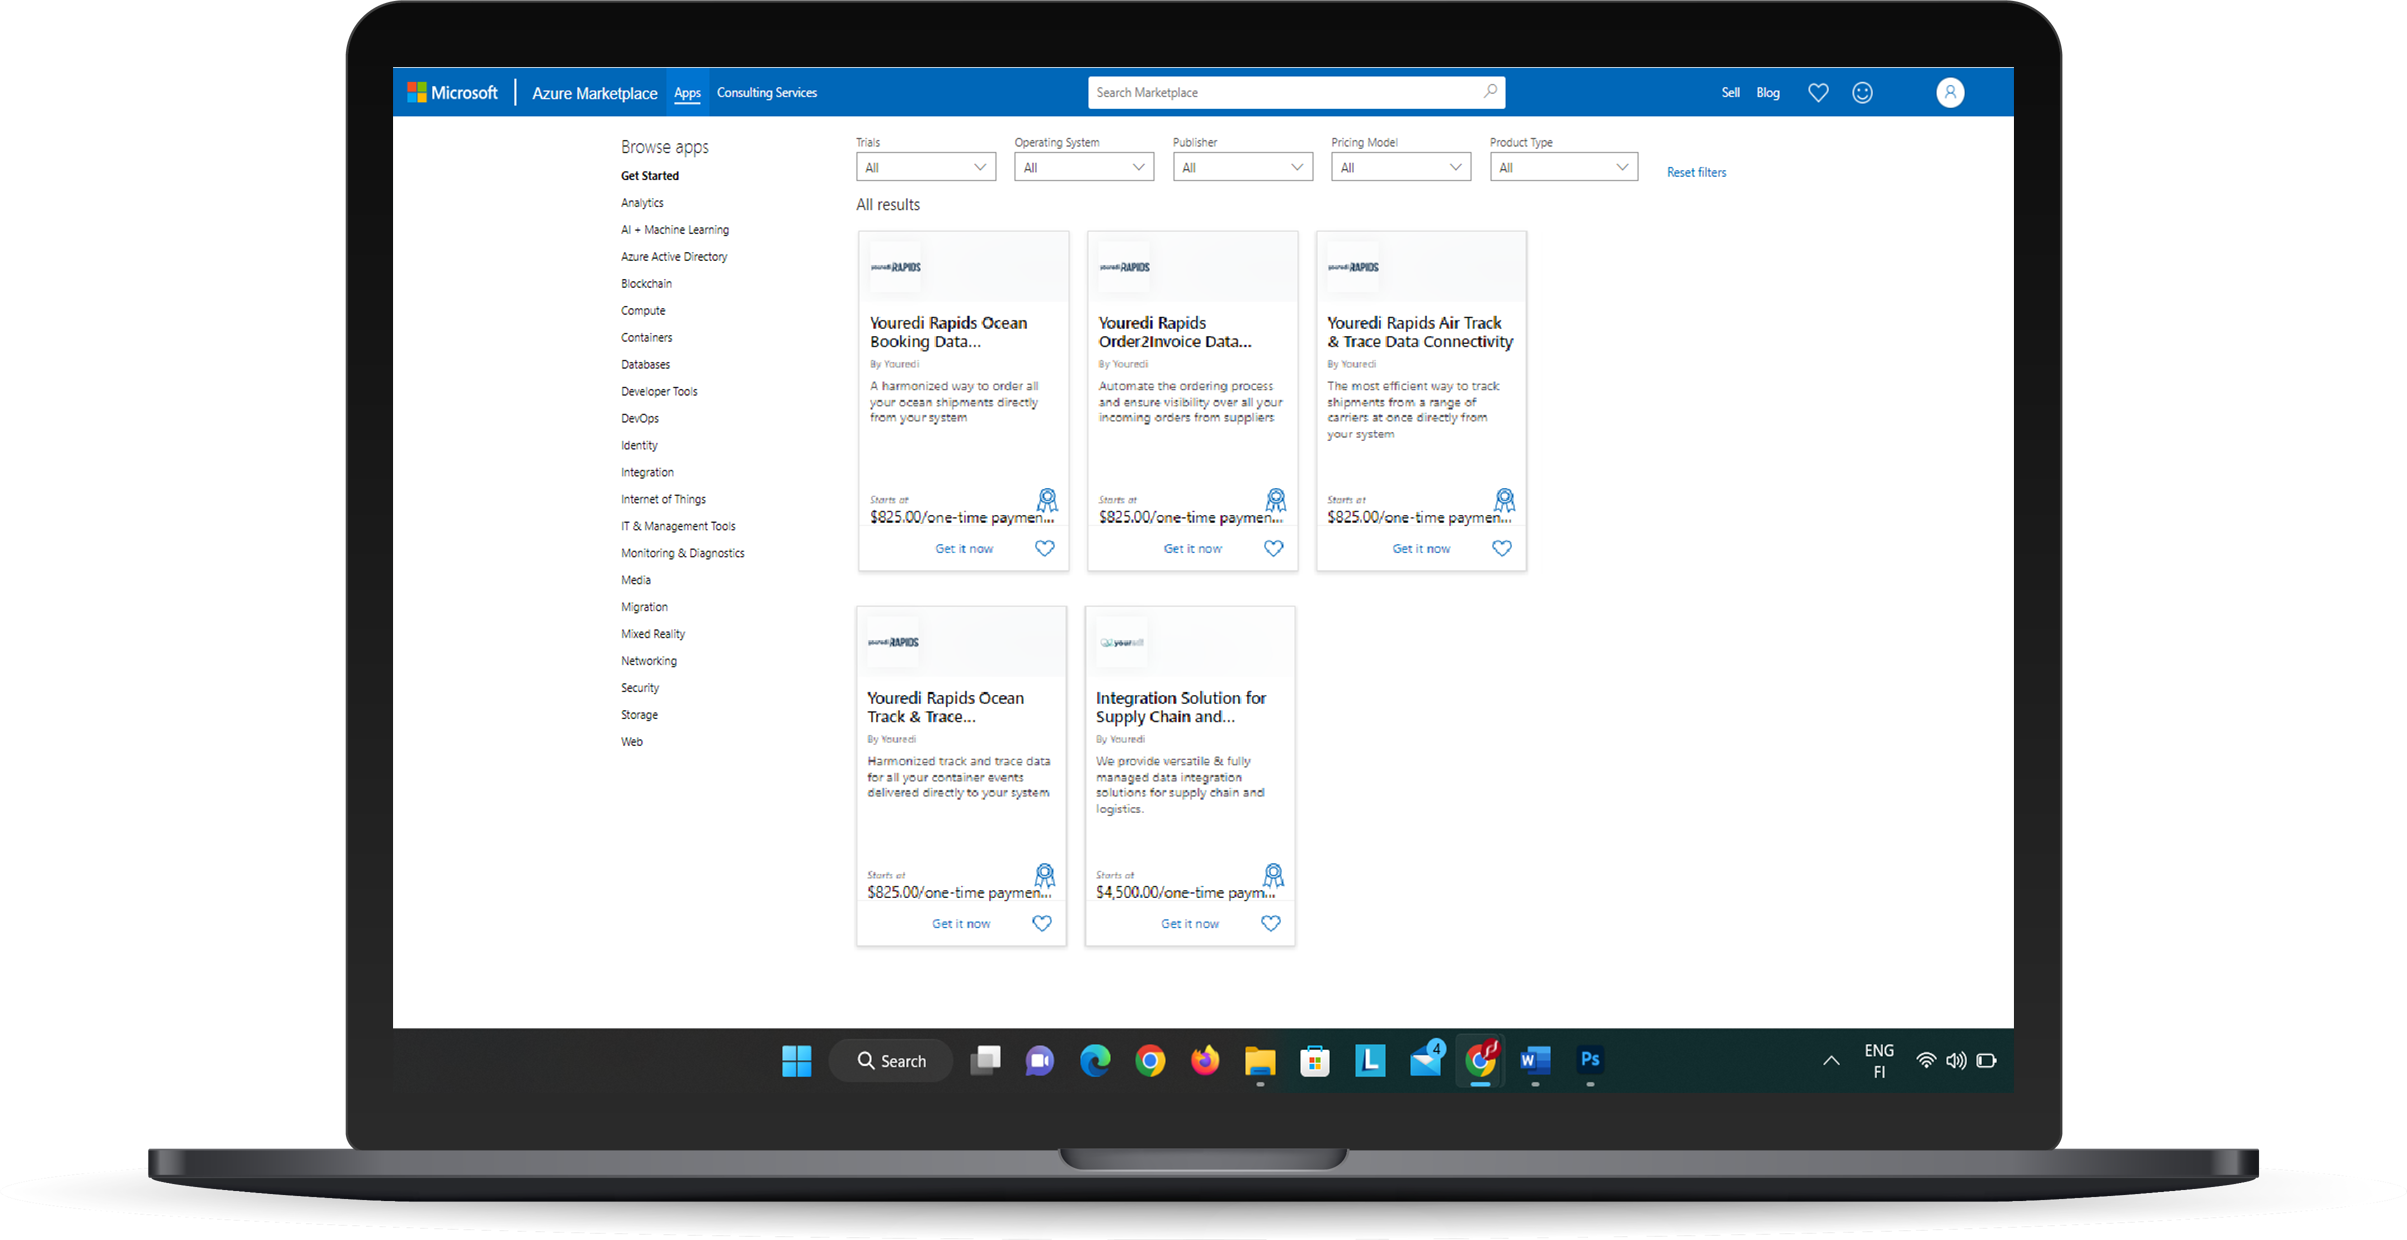The height and width of the screenshot is (1240, 2407).
Task: Open the Product Type filter dropdown
Action: pyautogui.click(x=1563, y=167)
